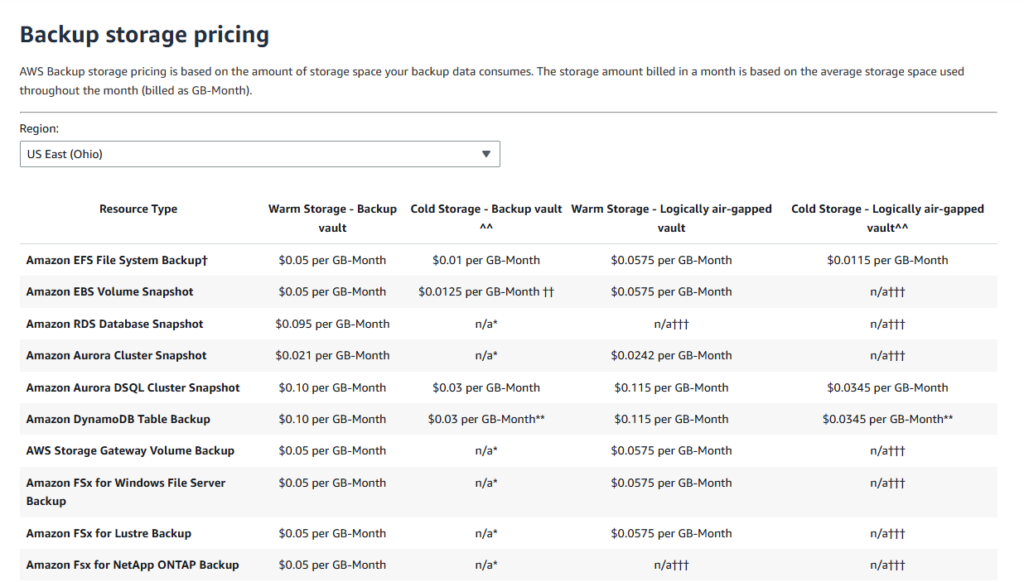The width and height of the screenshot is (1024, 582).
Task: Click Aurora DSQL warm $0.10 per GB-Month
Action: (x=332, y=387)
